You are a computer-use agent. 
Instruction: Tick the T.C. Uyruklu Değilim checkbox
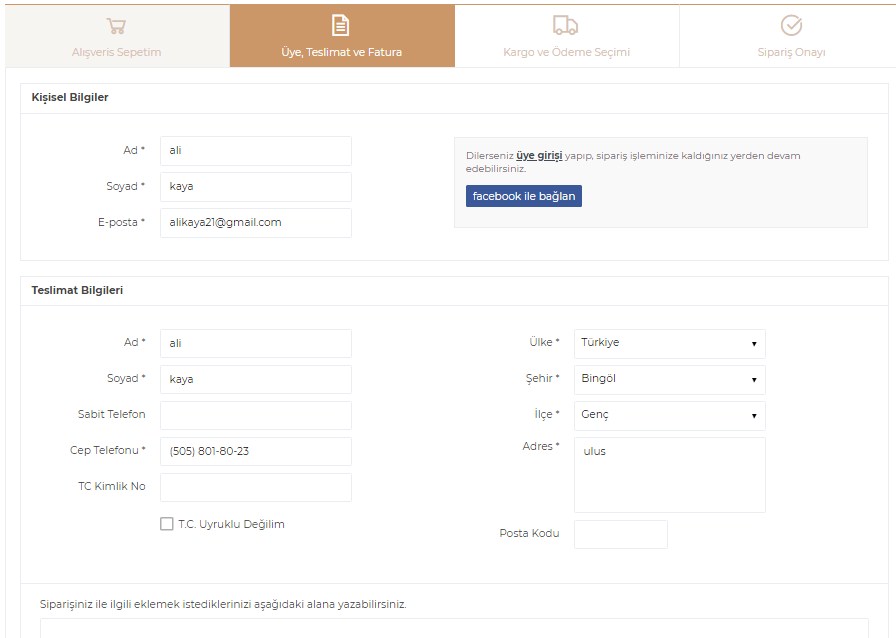[167, 524]
